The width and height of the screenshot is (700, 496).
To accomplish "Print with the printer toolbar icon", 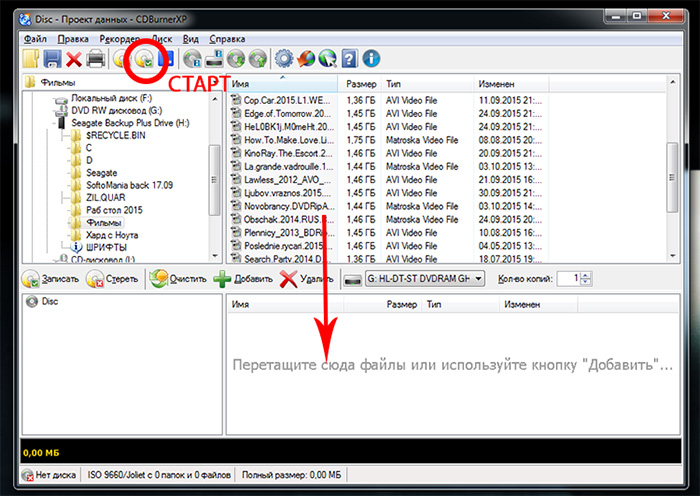I will pos(96,59).
